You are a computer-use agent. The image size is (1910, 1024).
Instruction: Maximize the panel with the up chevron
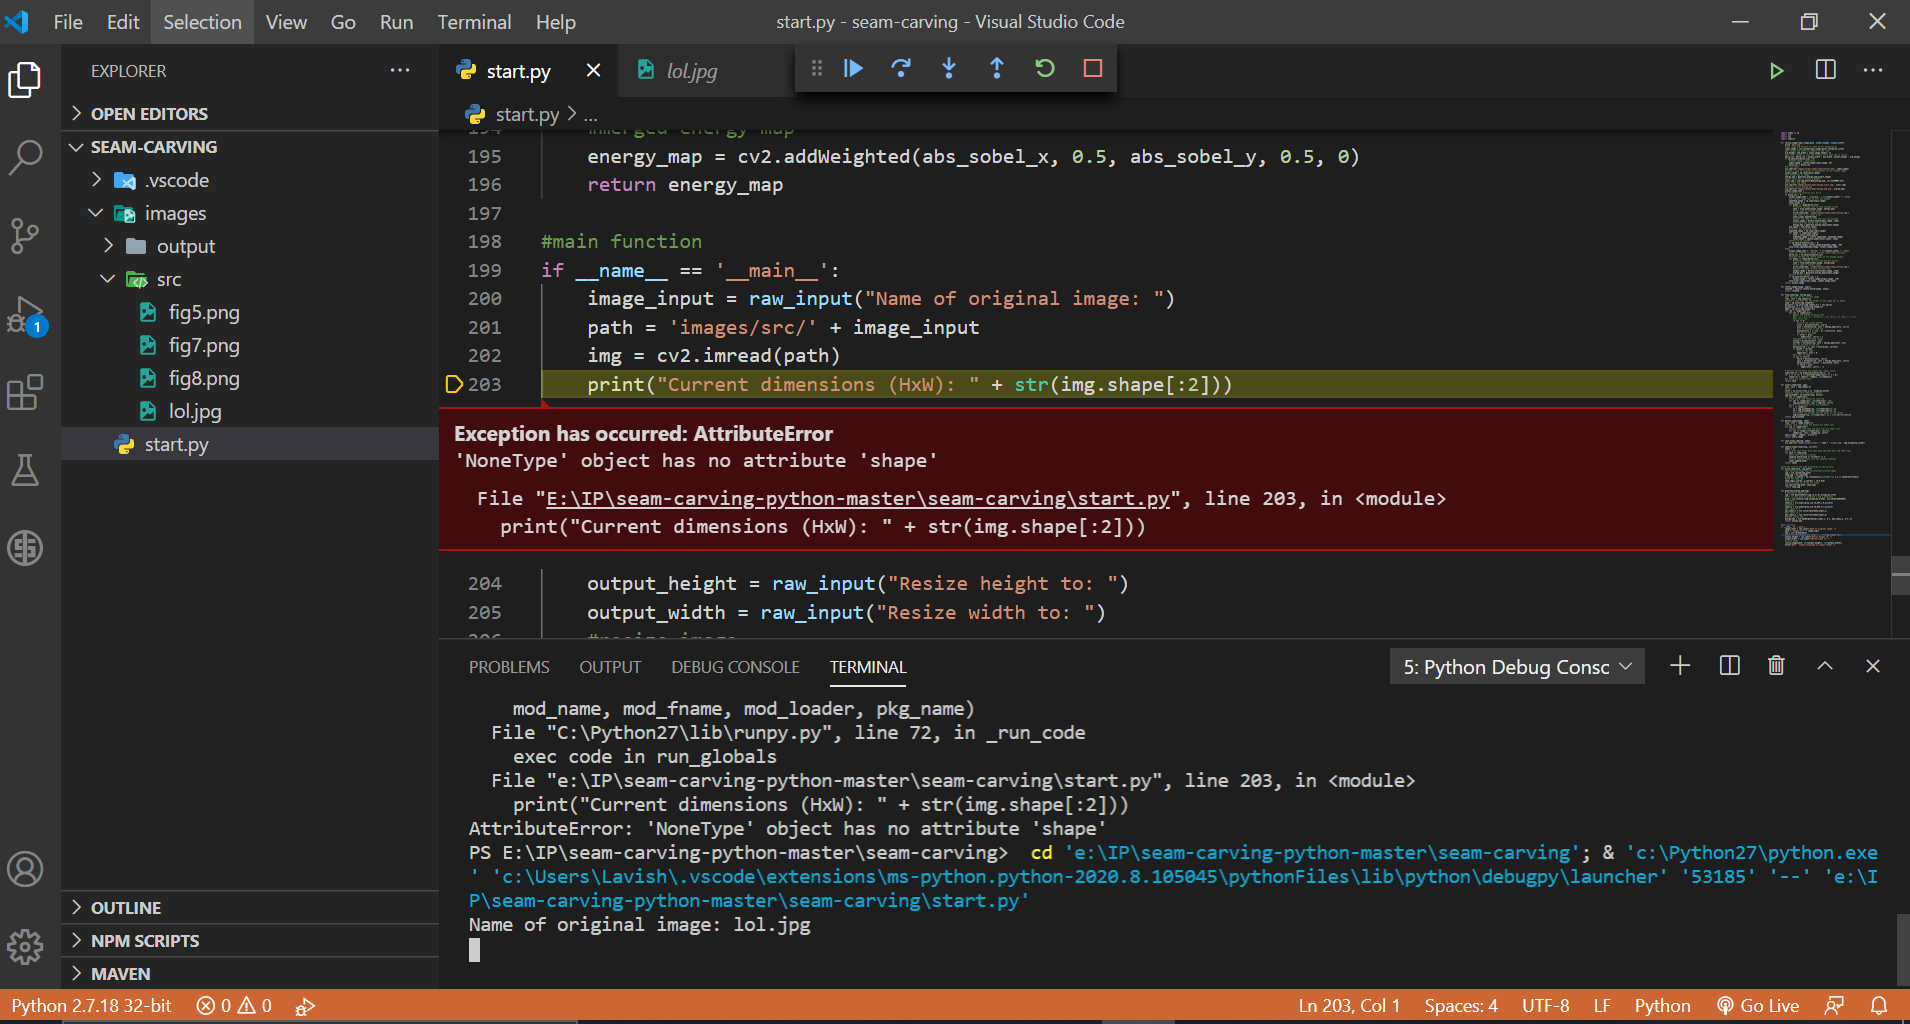pyautogui.click(x=1825, y=666)
